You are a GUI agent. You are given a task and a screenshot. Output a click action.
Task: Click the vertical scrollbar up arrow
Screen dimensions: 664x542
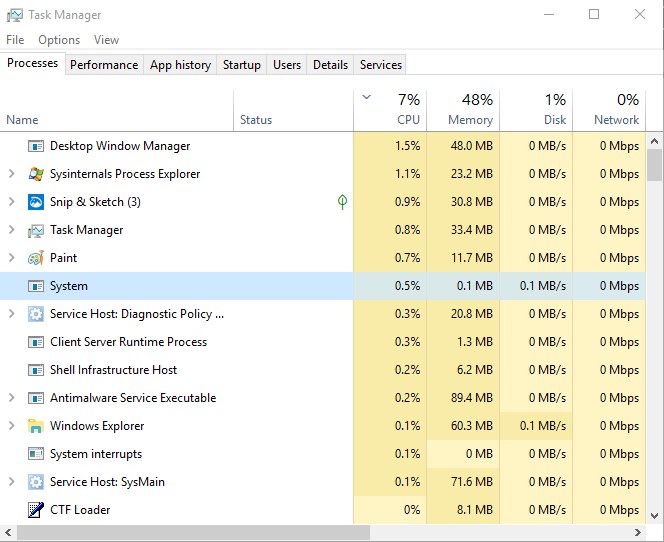point(654,141)
